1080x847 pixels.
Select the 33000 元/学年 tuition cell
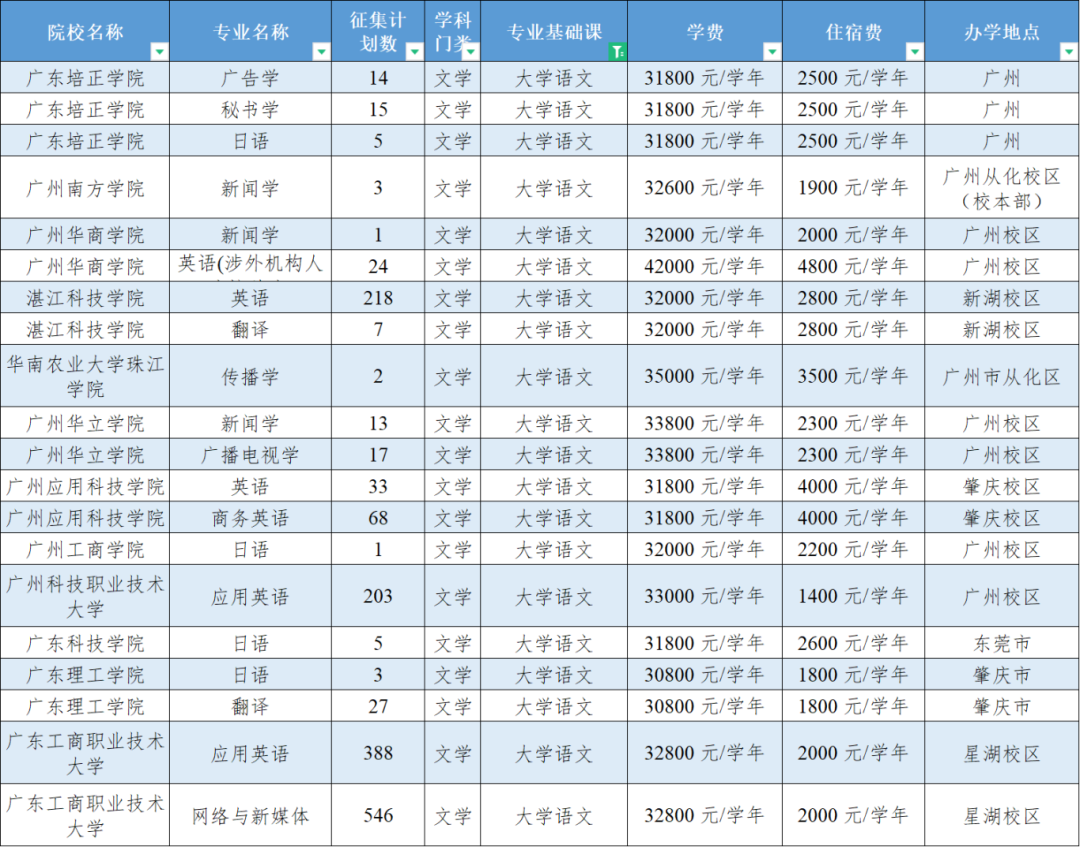[x=705, y=596]
